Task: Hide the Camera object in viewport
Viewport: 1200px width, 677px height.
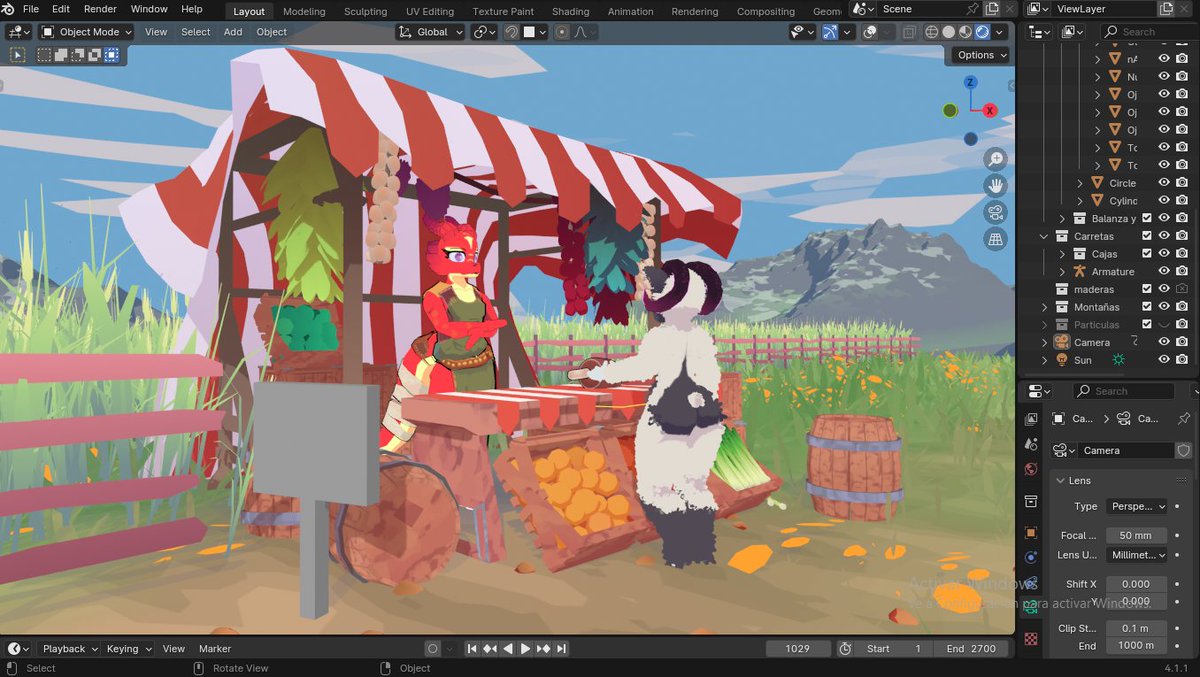Action: pyautogui.click(x=1164, y=342)
